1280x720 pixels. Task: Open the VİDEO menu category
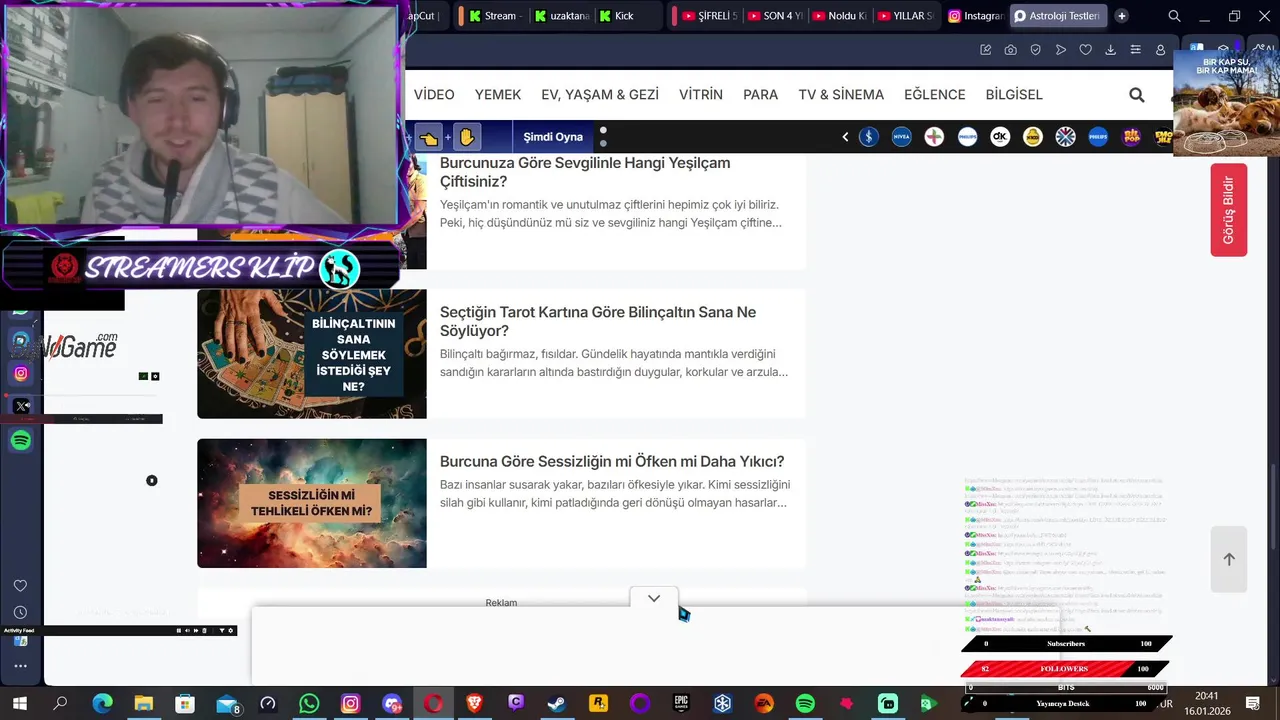pos(434,95)
